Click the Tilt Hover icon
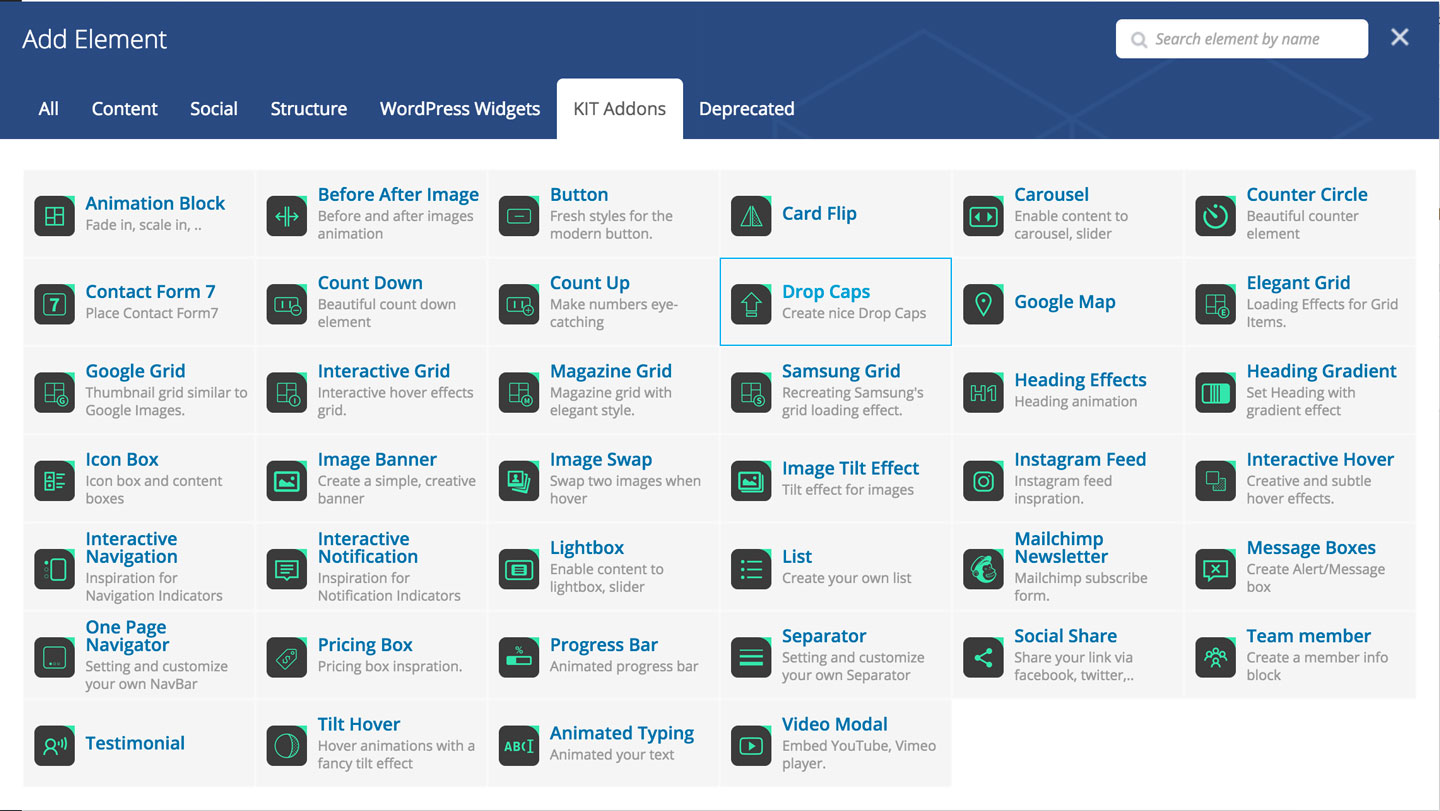This screenshot has height=811, width=1440. click(286, 746)
